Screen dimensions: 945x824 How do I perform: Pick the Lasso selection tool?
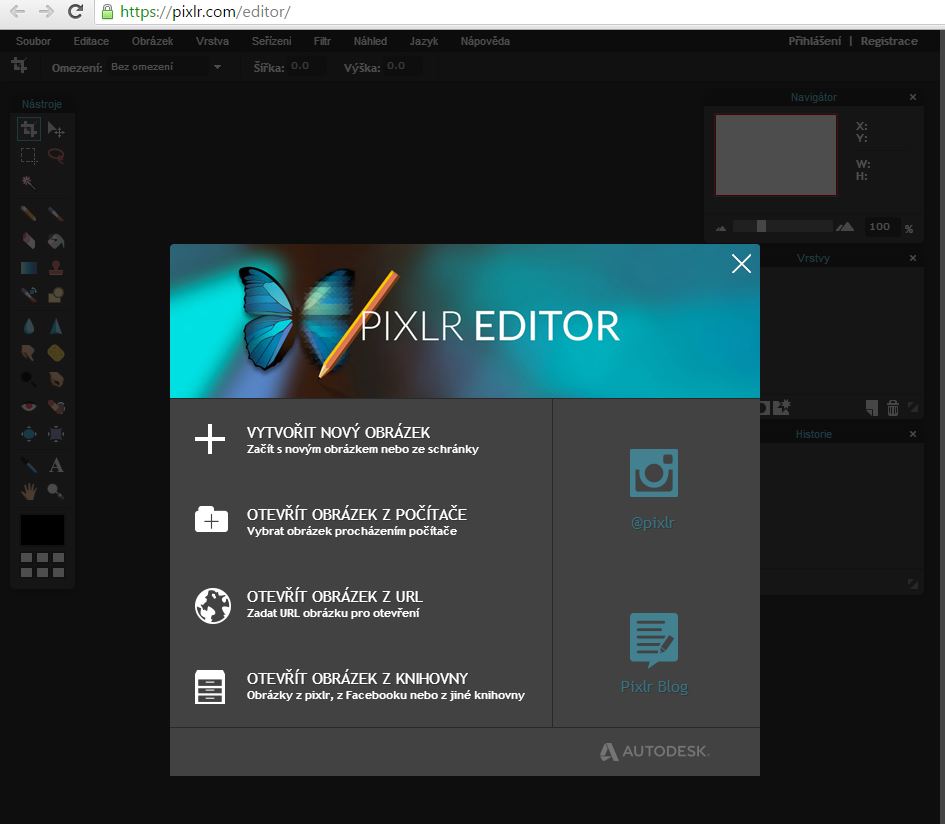56,156
